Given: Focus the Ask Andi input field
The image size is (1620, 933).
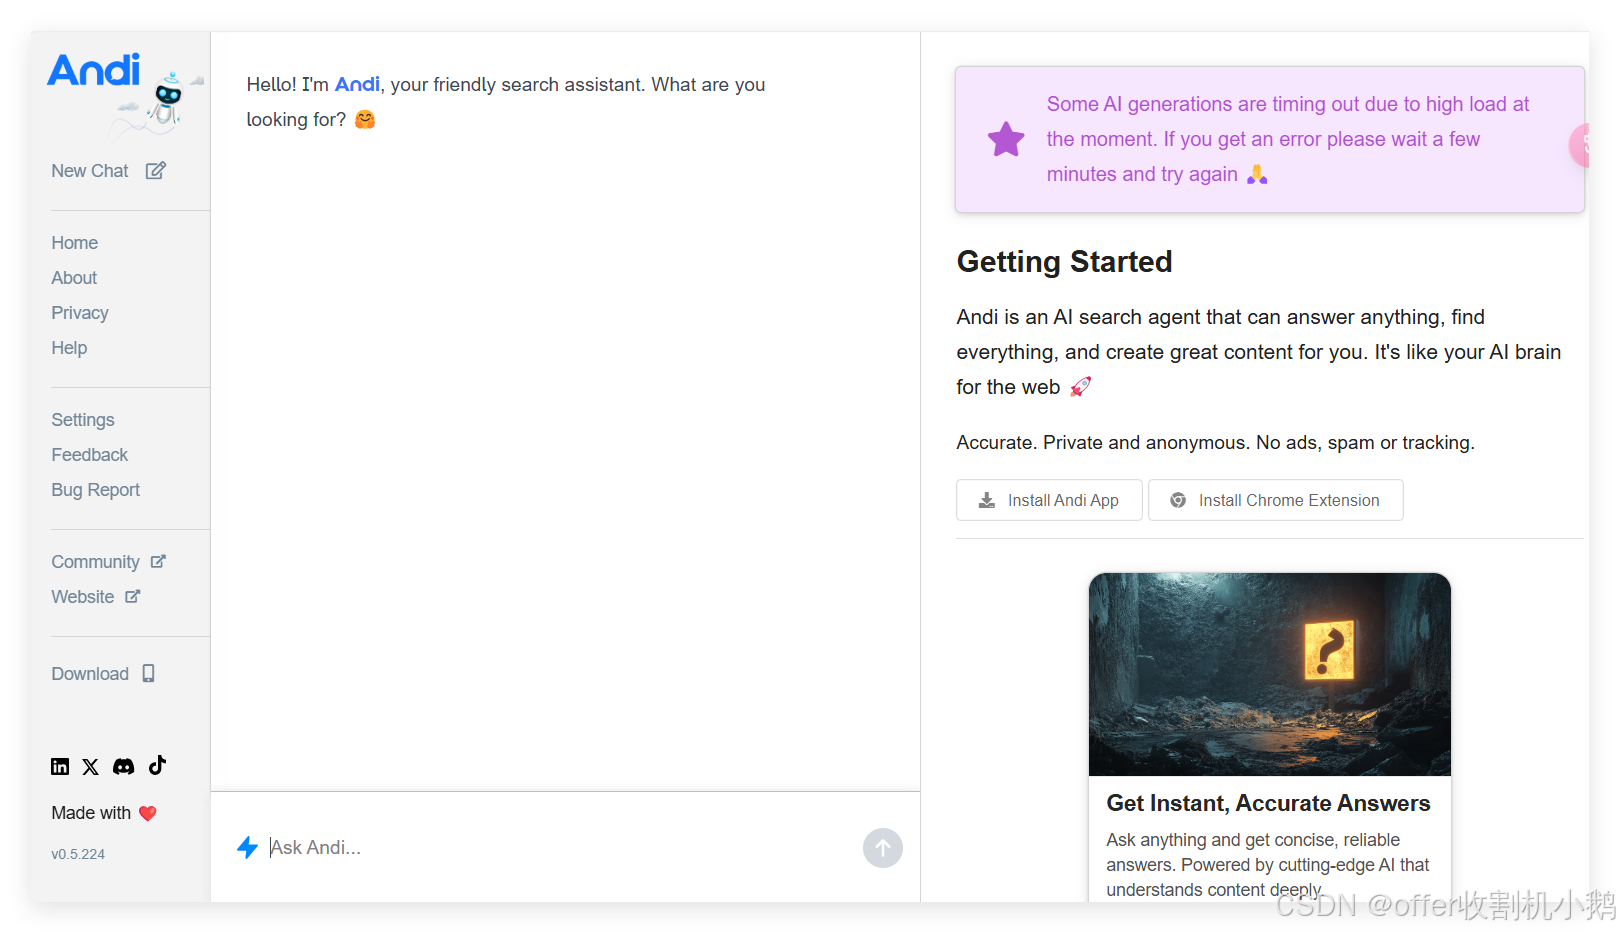Looking at the screenshot, I should pos(560,848).
